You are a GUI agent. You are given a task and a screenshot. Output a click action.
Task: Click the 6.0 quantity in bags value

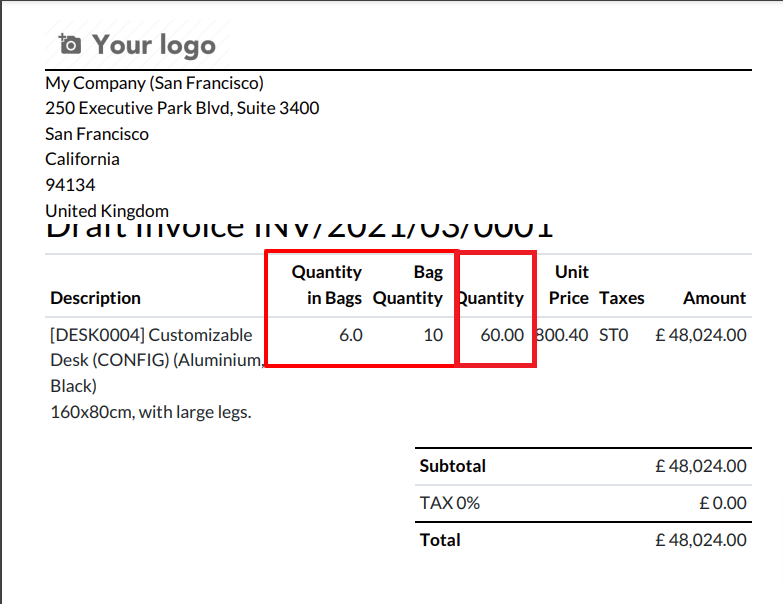click(351, 335)
